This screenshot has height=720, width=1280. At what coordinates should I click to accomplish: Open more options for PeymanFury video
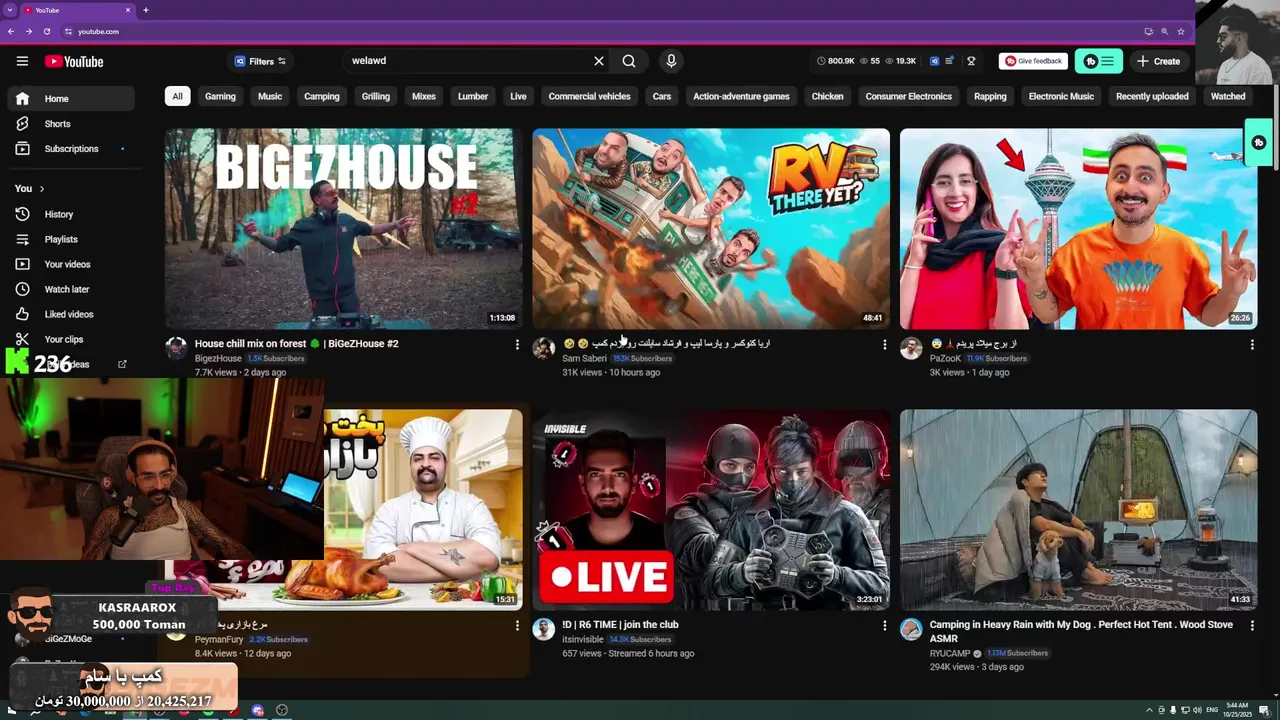click(x=517, y=625)
